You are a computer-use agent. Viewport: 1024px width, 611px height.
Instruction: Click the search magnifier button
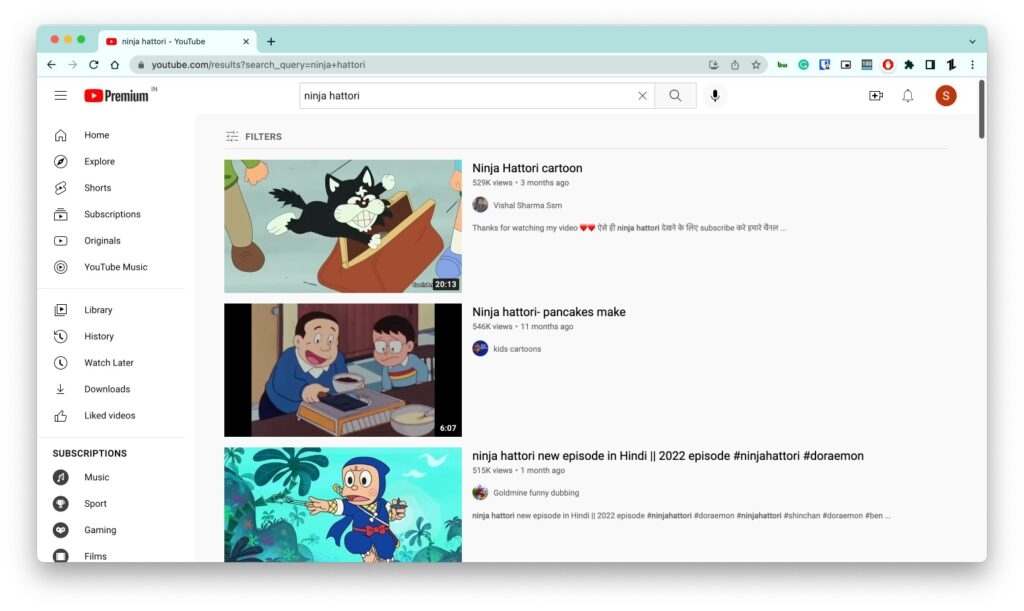pyautogui.click(x=675, y=96)
